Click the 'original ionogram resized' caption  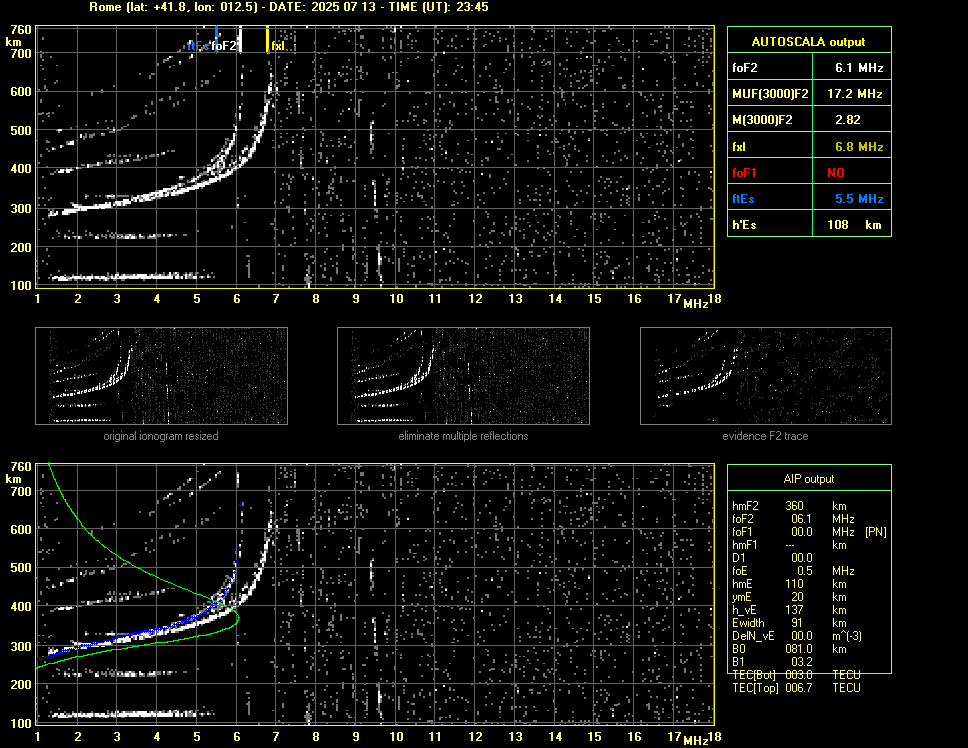[x=161, y=436]
